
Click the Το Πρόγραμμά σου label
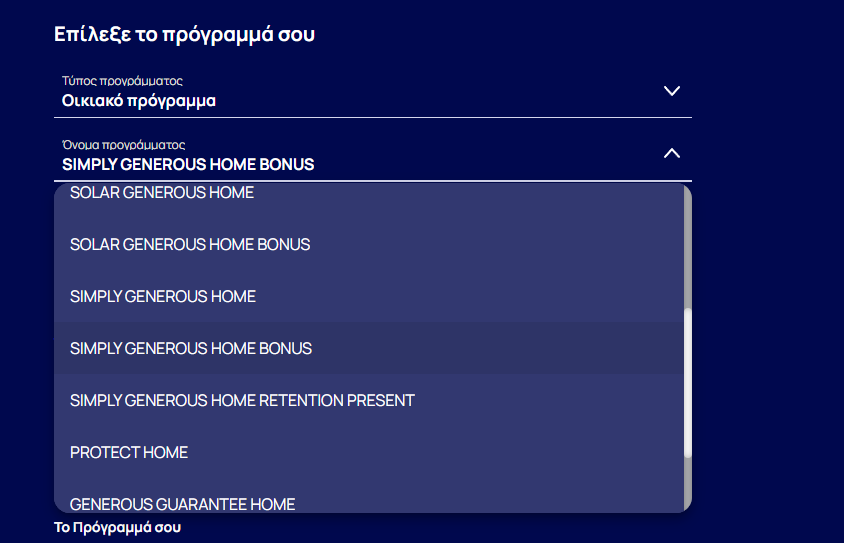coord(118,527)
